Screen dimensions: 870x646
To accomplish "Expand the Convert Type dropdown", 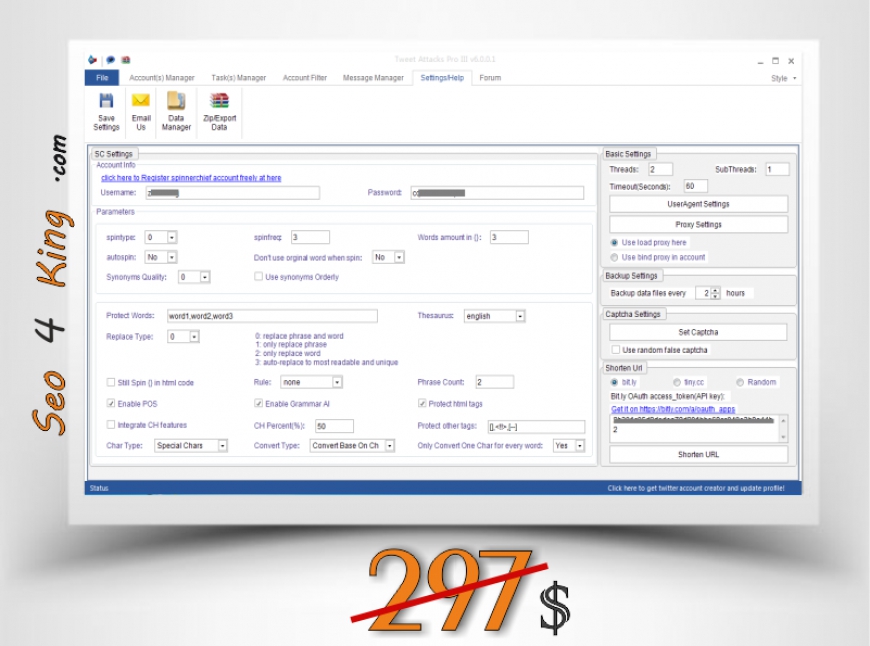I will tap(390, 446).
